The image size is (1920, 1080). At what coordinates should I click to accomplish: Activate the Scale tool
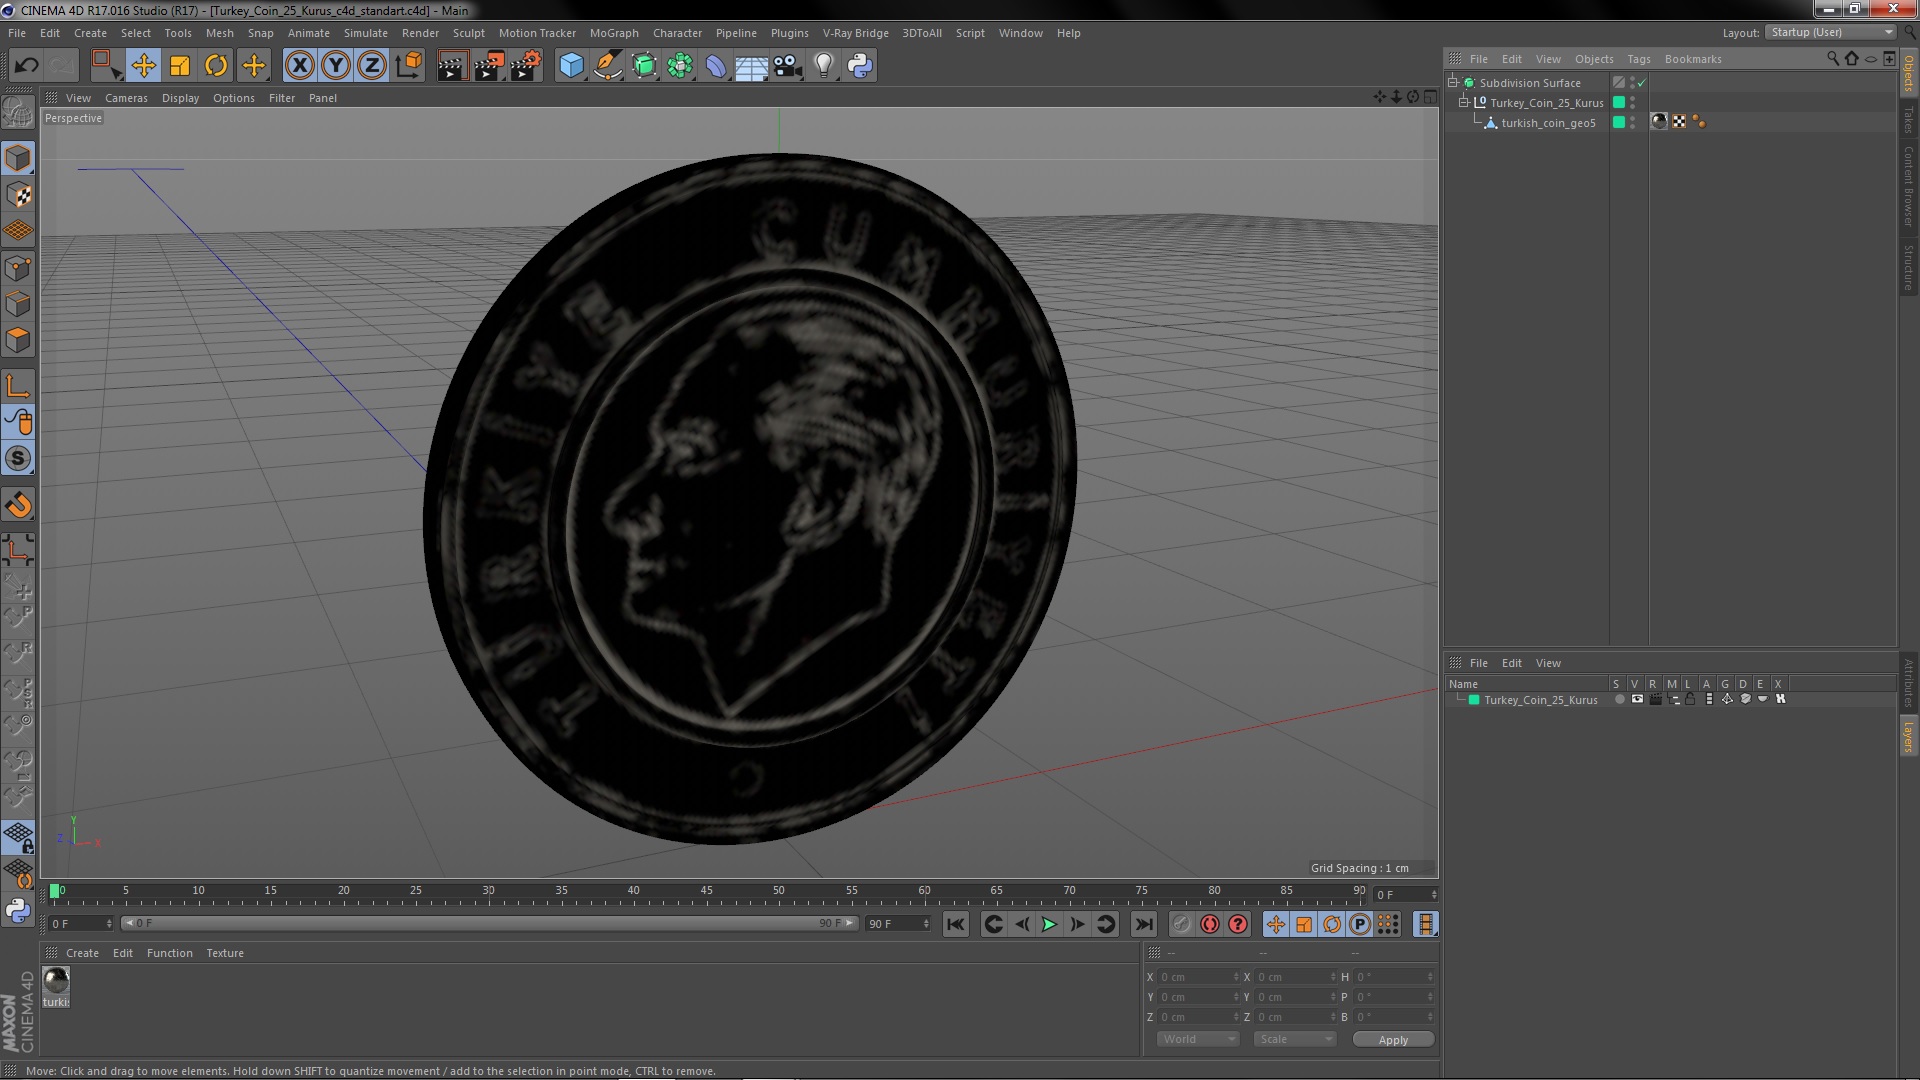(180, 66)
